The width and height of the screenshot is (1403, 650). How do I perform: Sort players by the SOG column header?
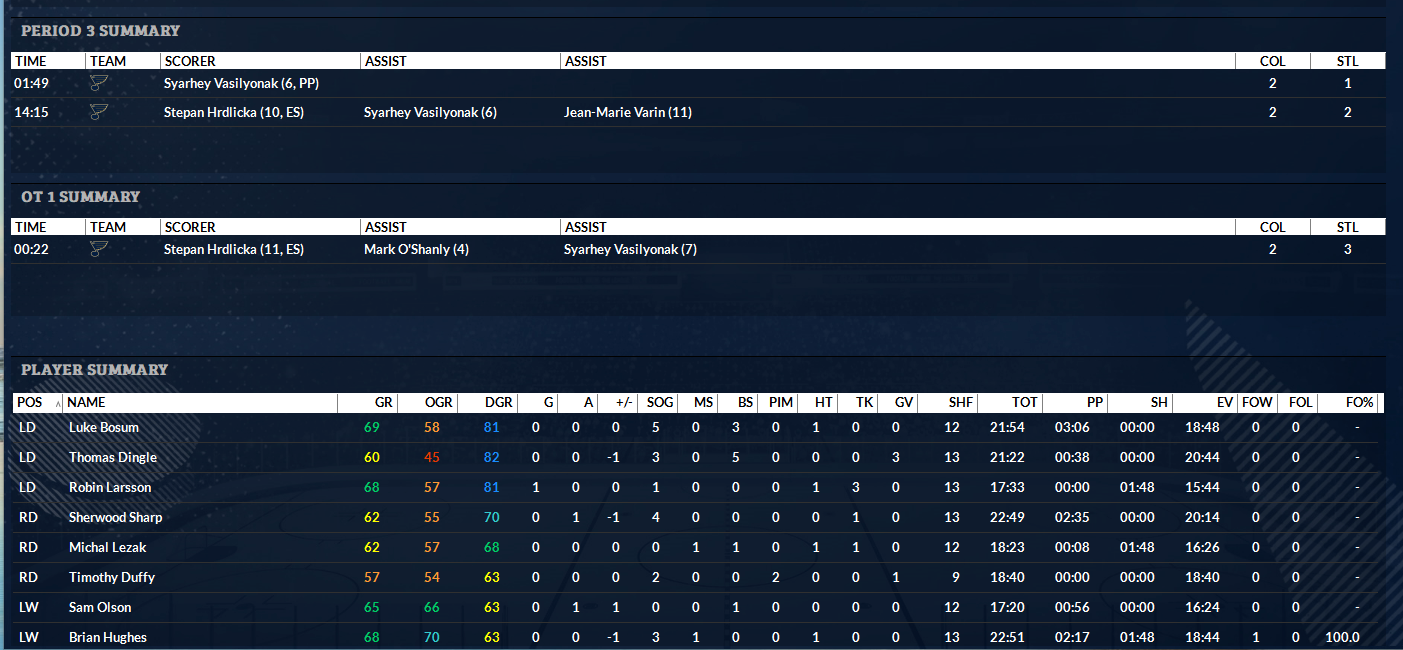pos(660,402)
